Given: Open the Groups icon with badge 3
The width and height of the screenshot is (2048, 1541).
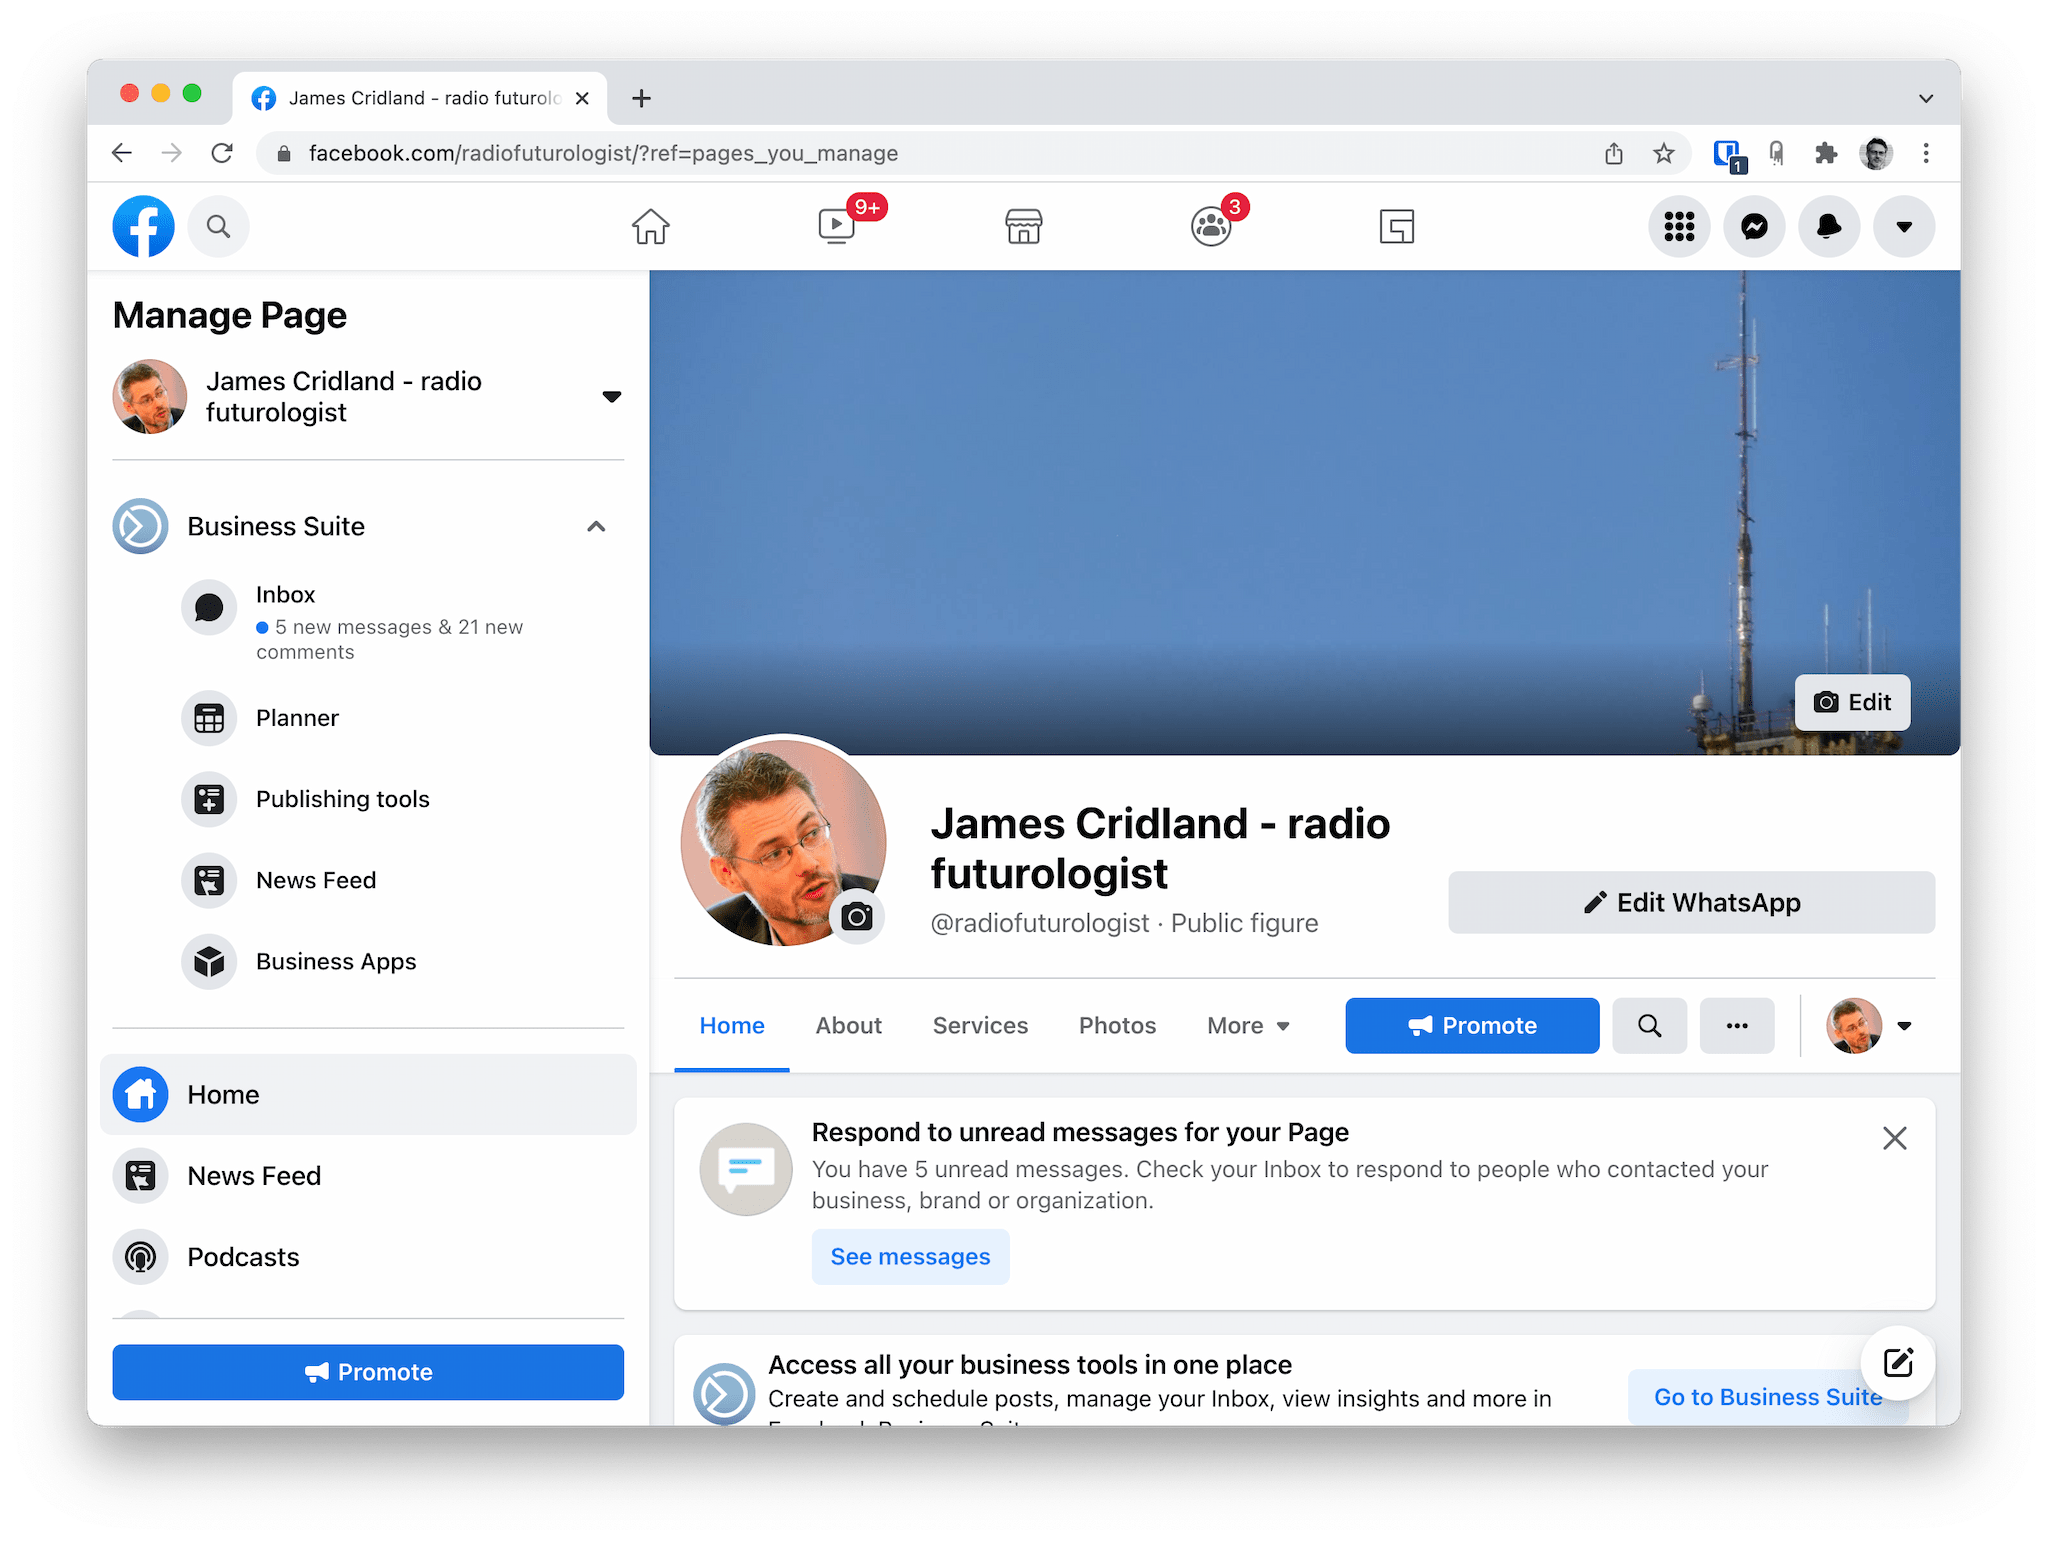Looking at the screenshot, I should coord(1210,226).
